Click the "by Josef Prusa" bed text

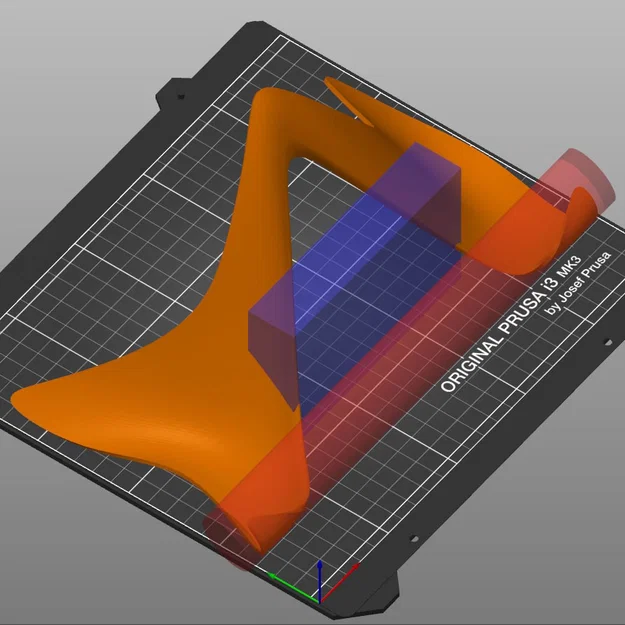pos(578,283)
